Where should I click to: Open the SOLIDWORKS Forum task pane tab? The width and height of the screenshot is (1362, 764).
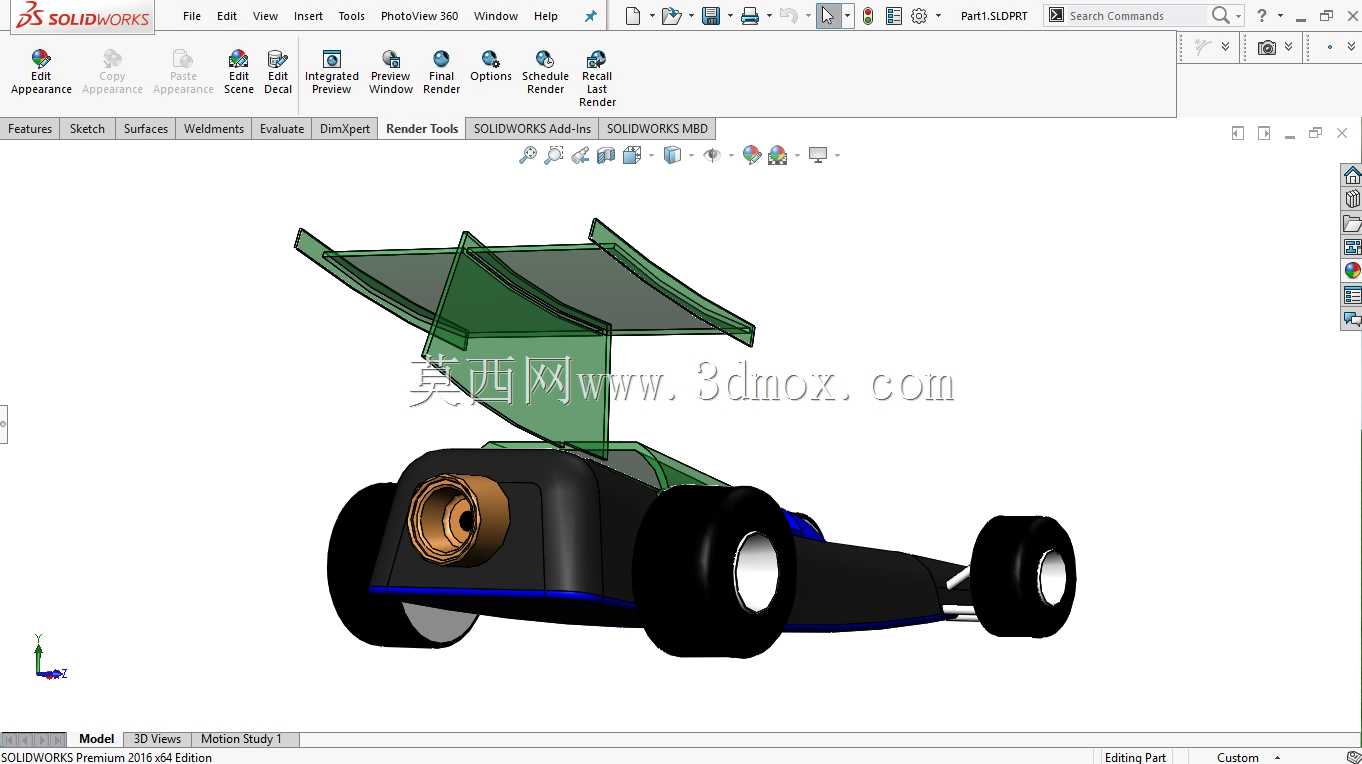pyautogui.click(x=1352, y=319)
